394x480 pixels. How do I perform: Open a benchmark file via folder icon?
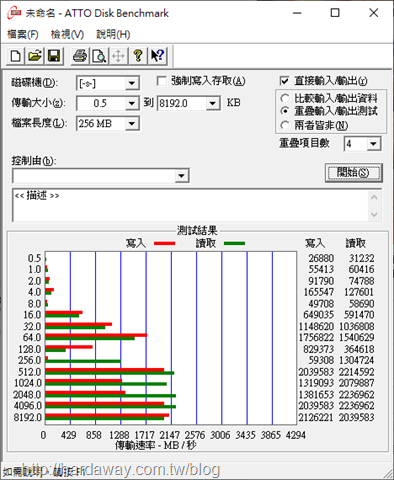(x=35, y=56)
